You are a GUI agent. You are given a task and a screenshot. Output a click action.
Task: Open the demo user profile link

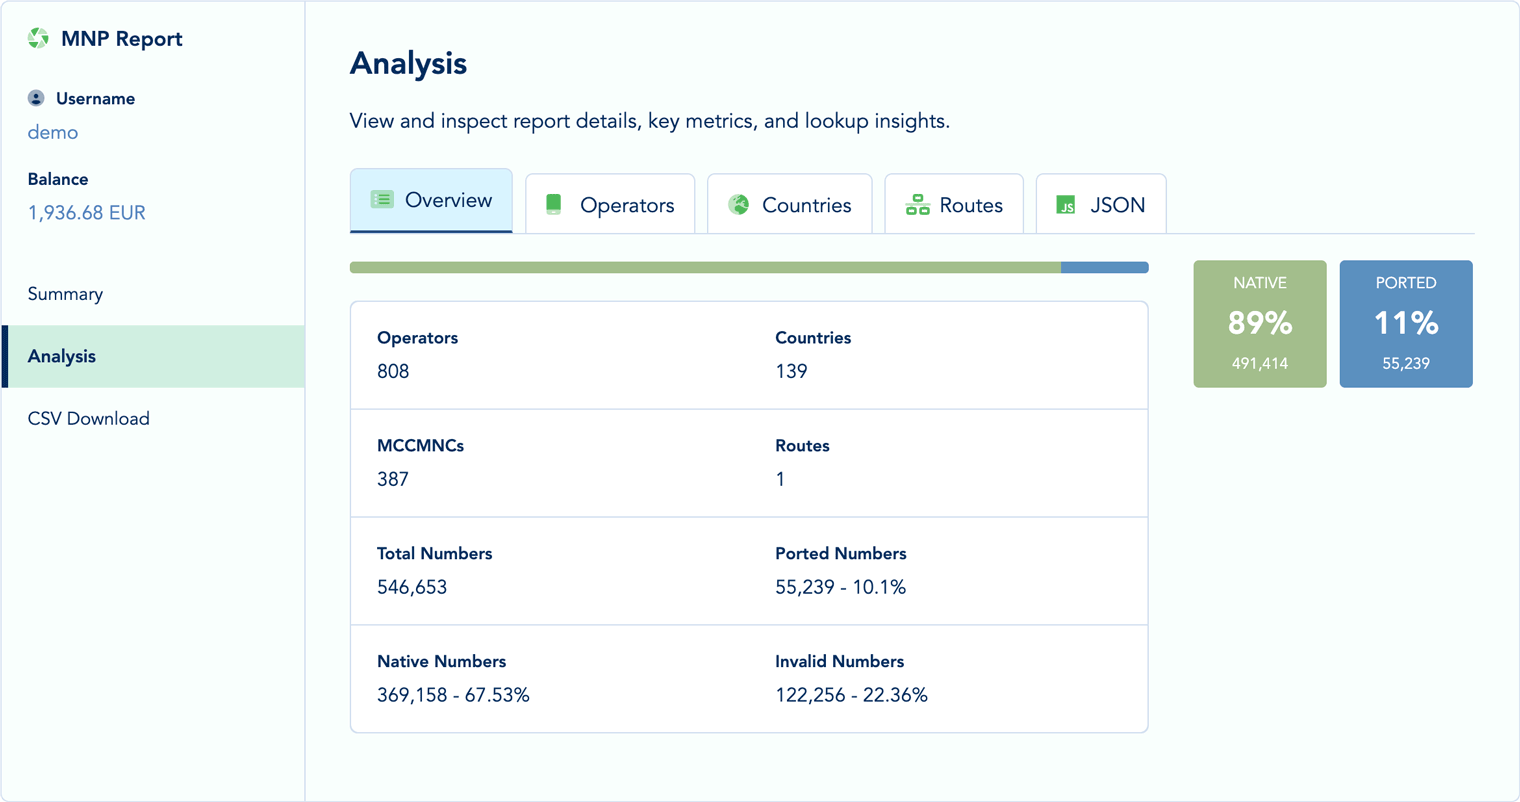pos(52,131)
